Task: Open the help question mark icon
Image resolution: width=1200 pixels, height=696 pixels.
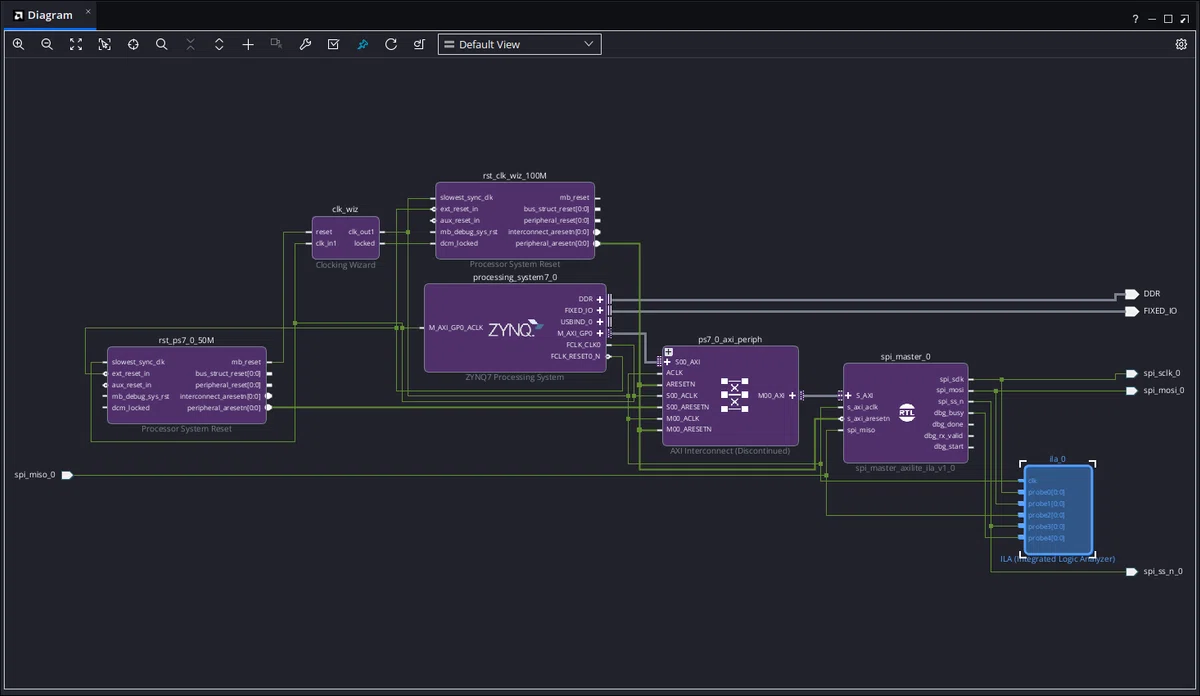Action: coord(1135,18)
